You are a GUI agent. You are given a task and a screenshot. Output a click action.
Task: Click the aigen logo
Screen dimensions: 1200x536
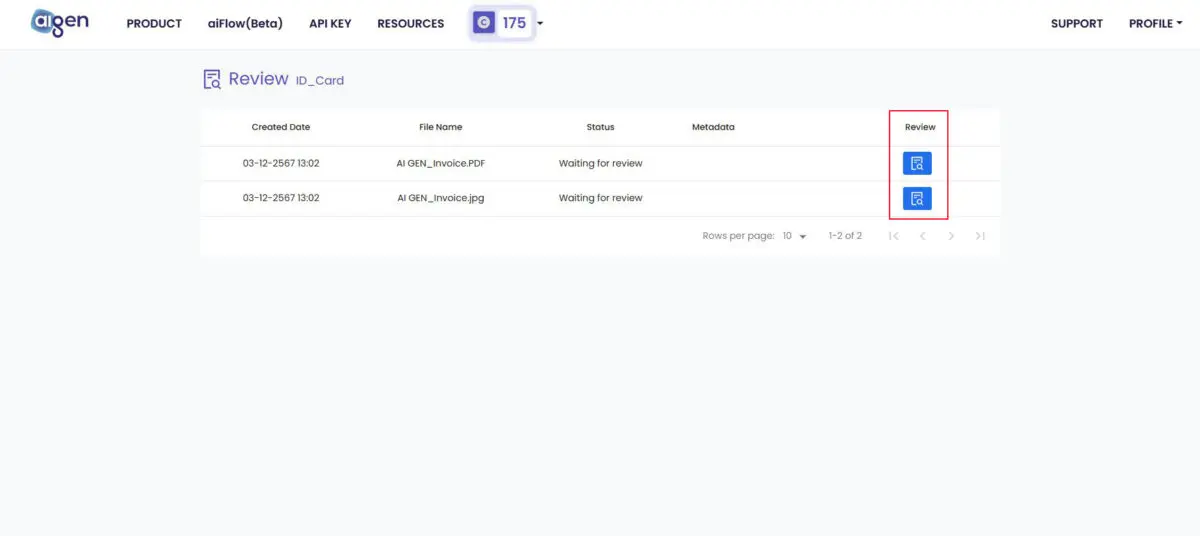tap(60, 22)
